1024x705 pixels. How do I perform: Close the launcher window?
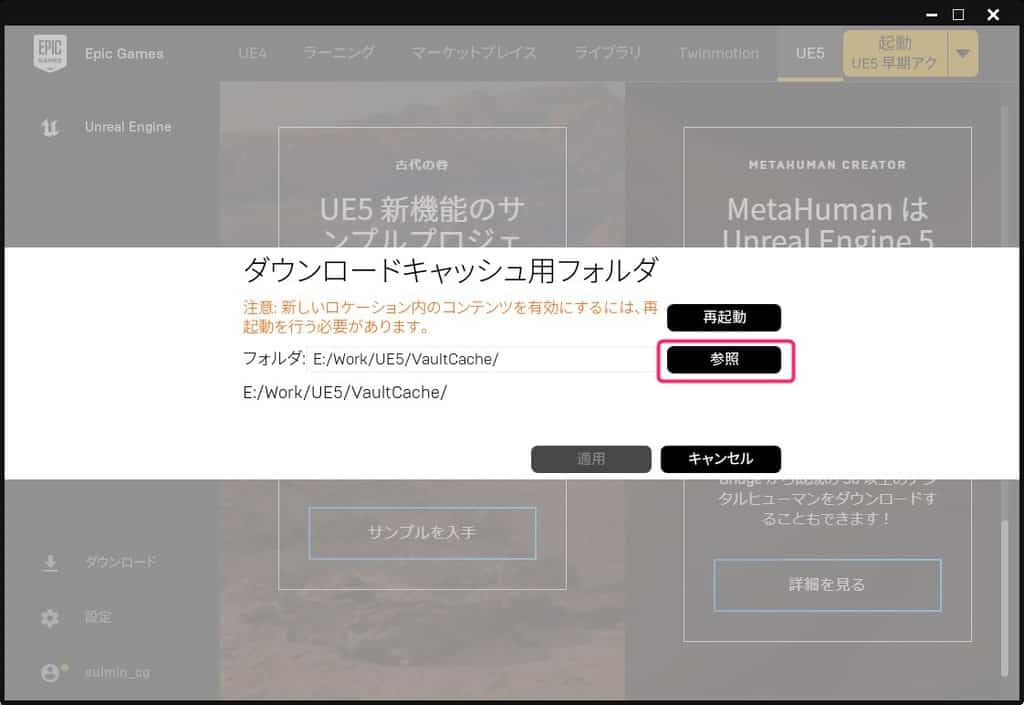click(993, 14)
